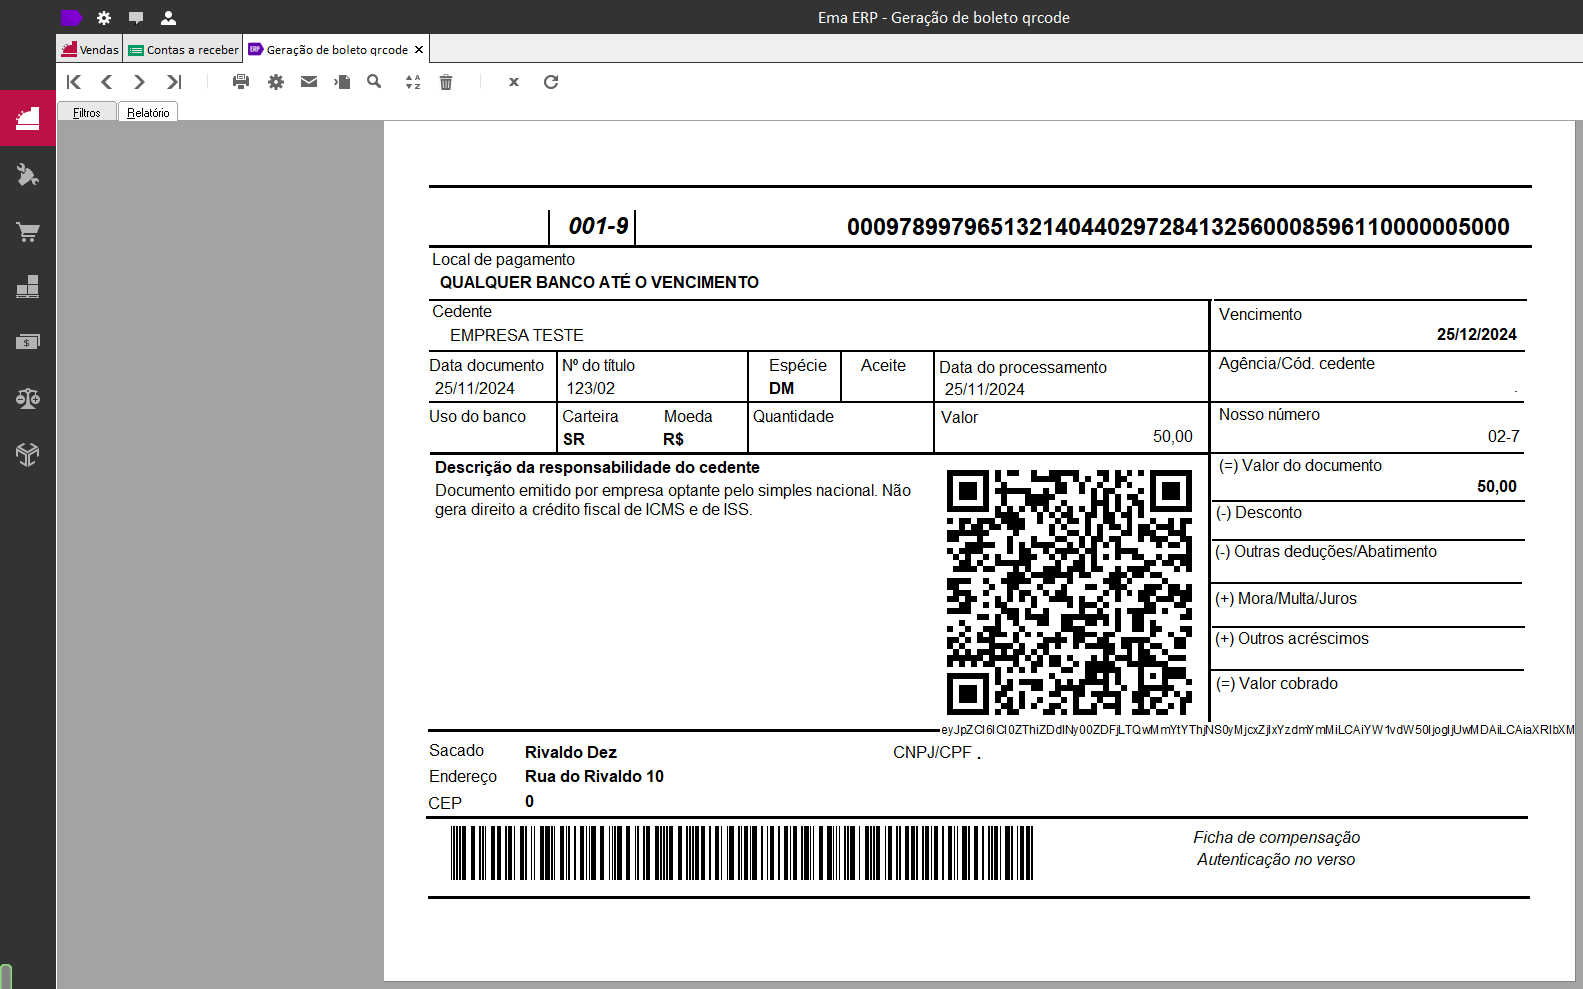Open settings via the top gear icon
The width and height of the screenshot is (1583, 989).
(104, 17)
